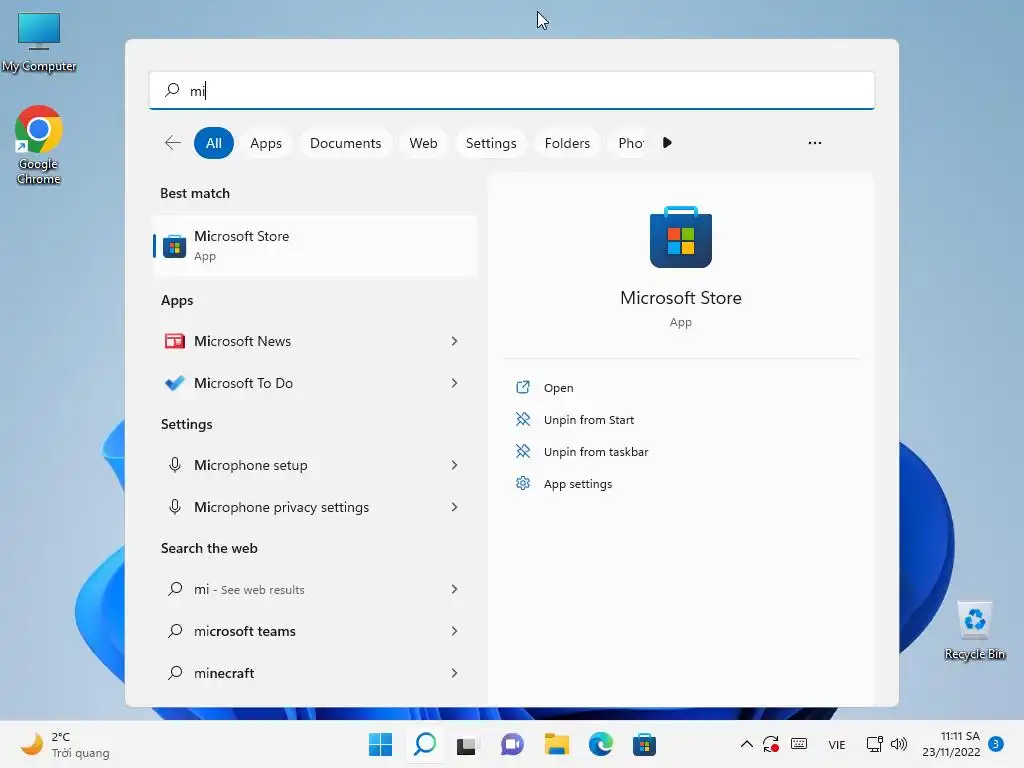Expand microsoft teams web result chevron

pos(454,631)
